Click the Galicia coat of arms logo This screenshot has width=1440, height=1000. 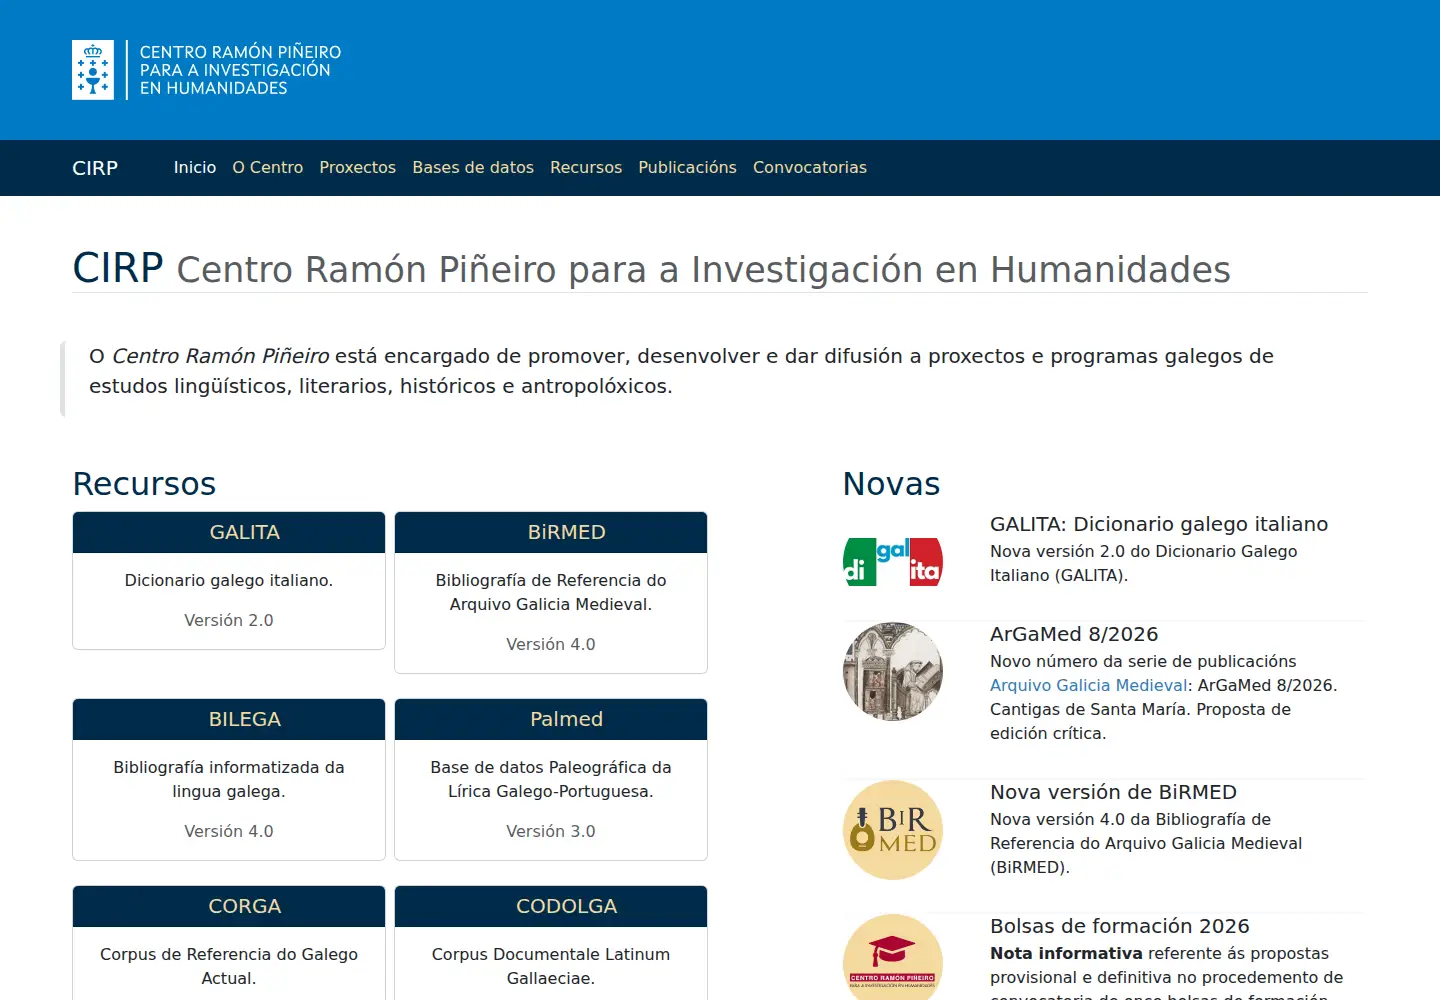click(93, 70)
